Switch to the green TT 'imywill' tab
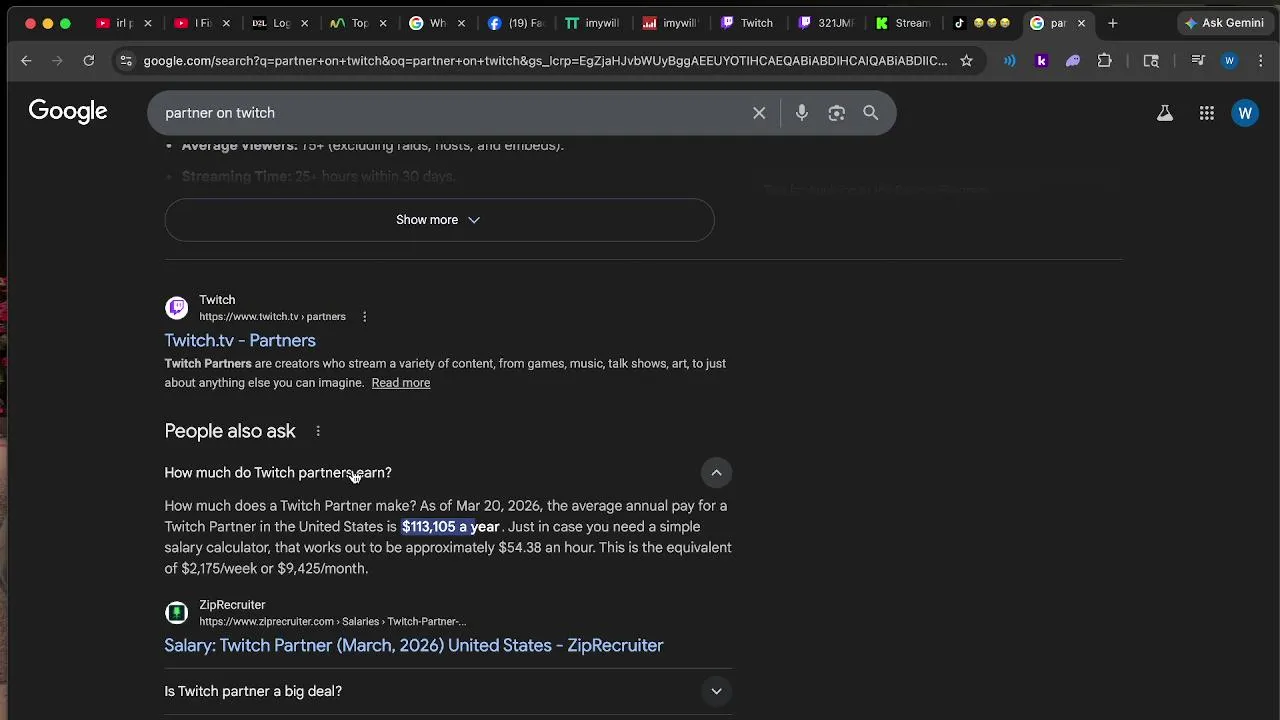 click(x=592, y=23)
